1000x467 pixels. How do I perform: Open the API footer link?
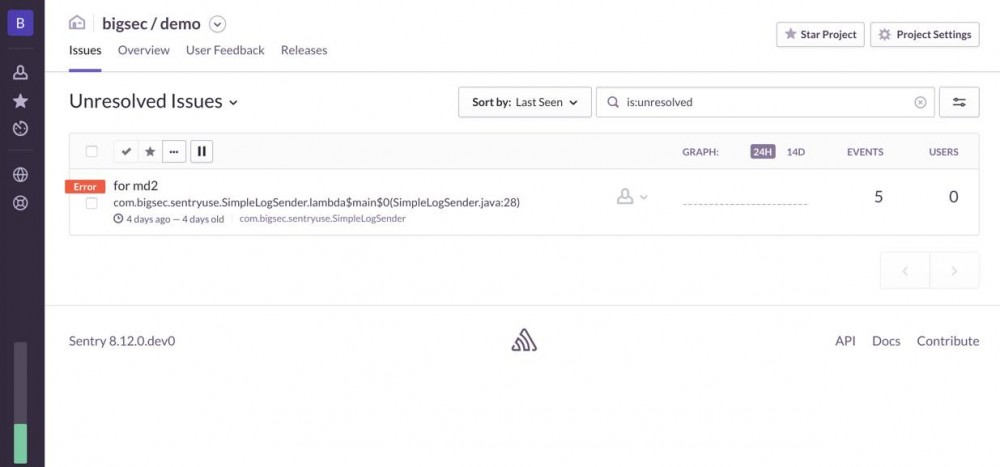tap(845, 341)
